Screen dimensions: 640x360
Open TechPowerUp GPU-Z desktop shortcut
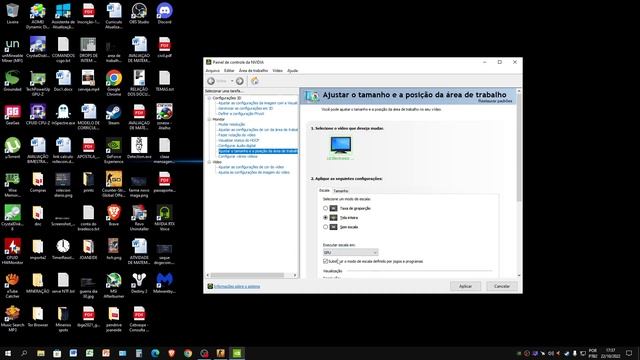coord(38,83)
